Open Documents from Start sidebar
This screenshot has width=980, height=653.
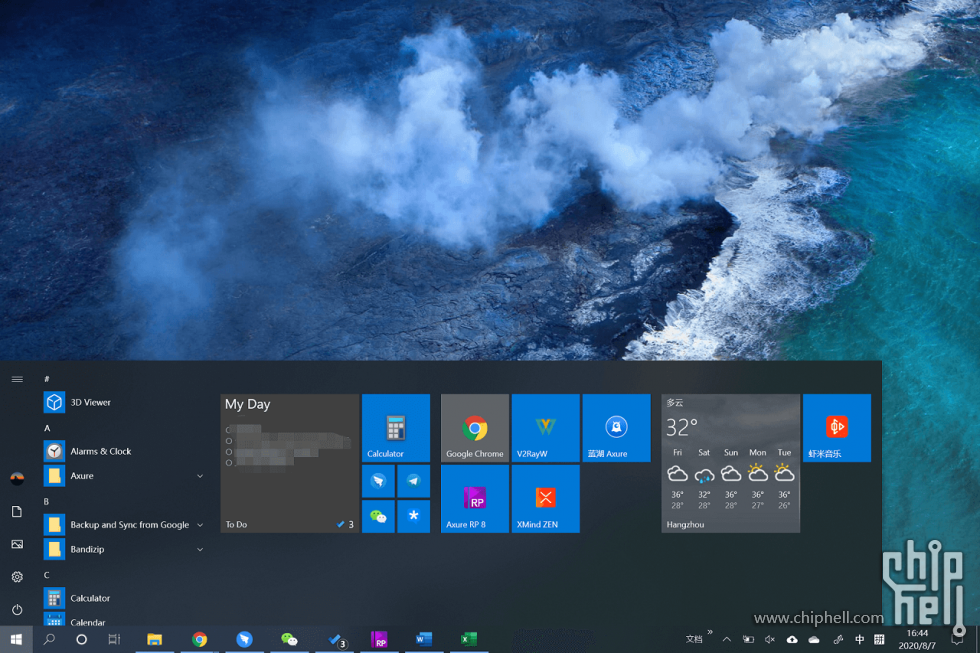tap(17, 512)
